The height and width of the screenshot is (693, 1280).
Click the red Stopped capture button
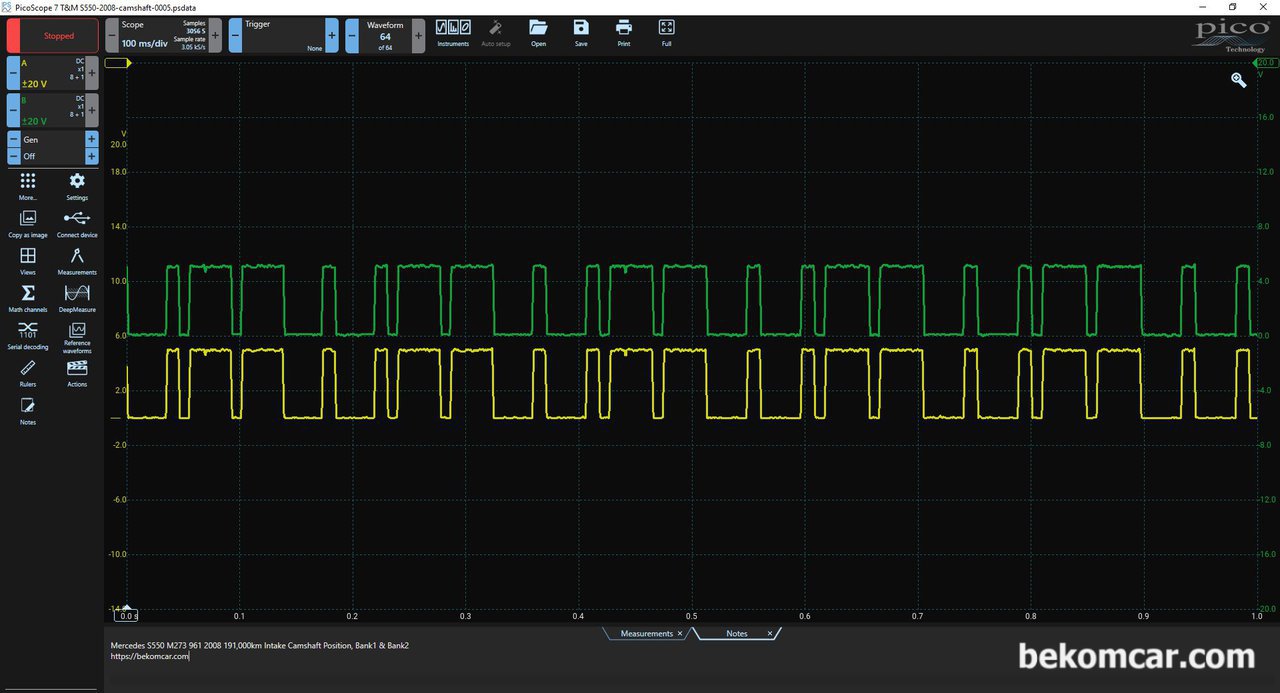[x=53, y=36]
